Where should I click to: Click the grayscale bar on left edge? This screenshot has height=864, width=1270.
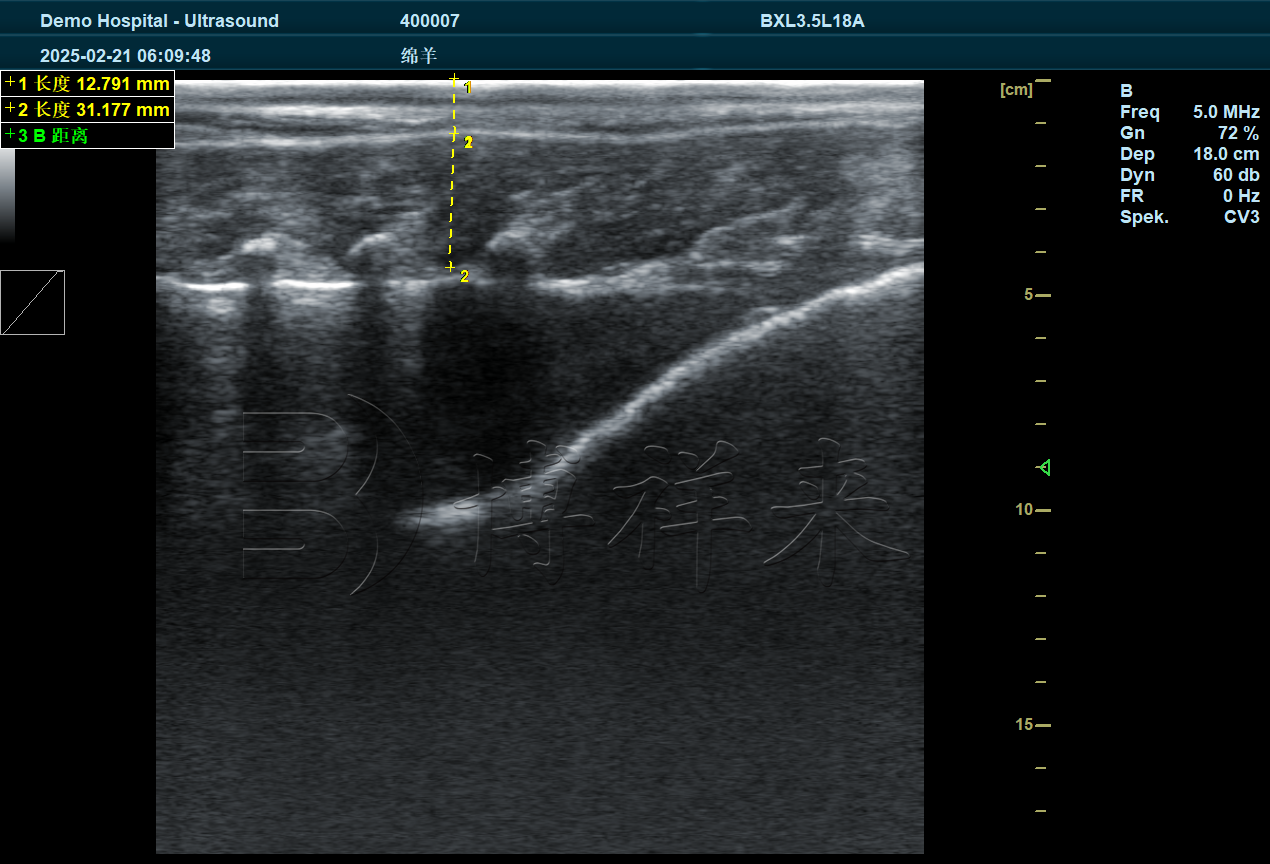(x=8, y=195)
